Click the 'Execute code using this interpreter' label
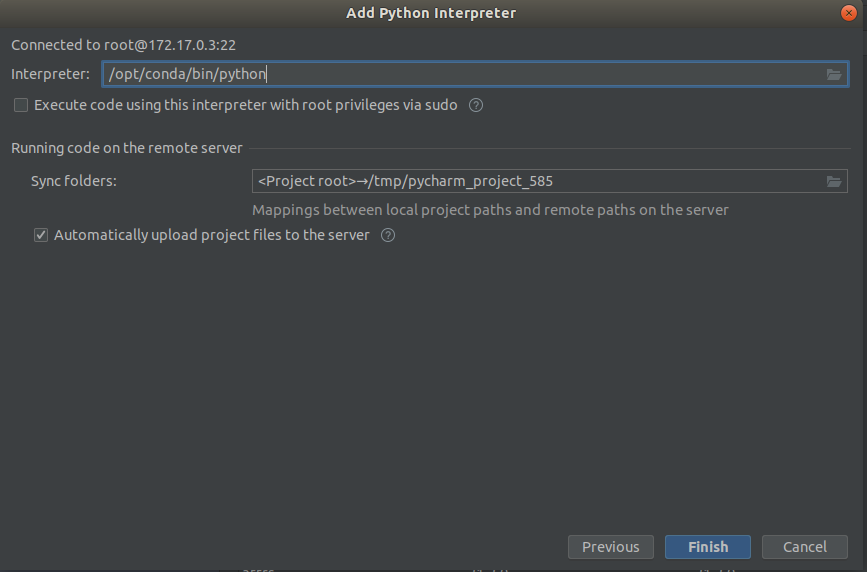Image resolution: width=867 pixels, height=572 pixels. [x=246, y=105]
